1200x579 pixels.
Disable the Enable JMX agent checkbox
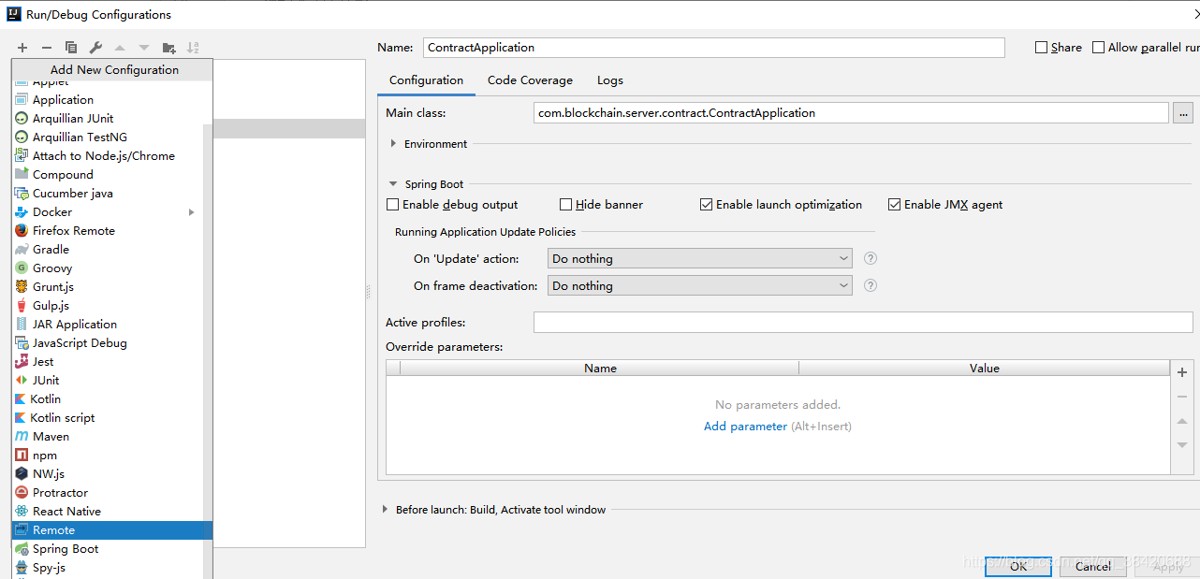click(894, 205)
